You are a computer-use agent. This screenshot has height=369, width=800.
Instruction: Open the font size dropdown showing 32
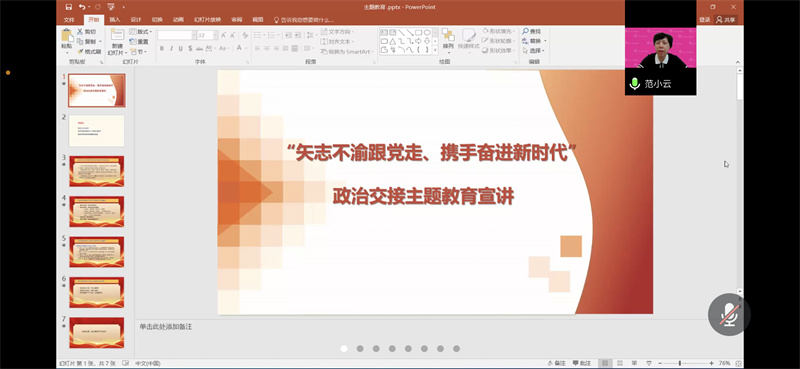(x=215, y=35)
